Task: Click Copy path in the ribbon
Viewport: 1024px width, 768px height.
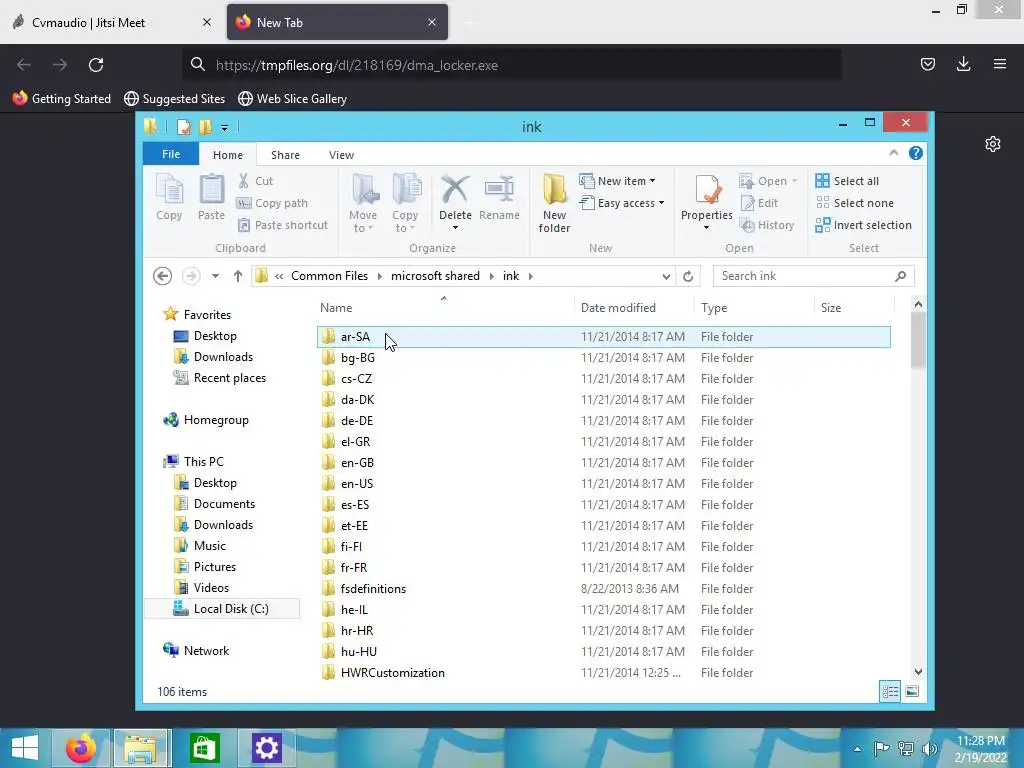Action: tap(272, 203)
